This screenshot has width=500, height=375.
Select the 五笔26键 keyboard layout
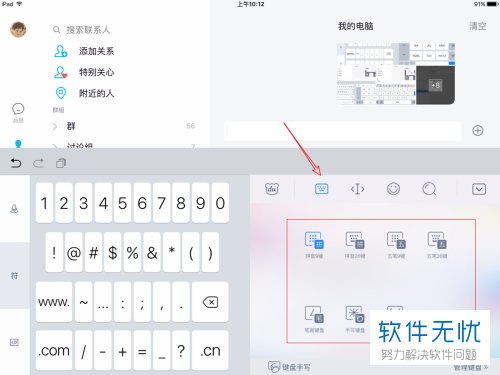(437, 245)
